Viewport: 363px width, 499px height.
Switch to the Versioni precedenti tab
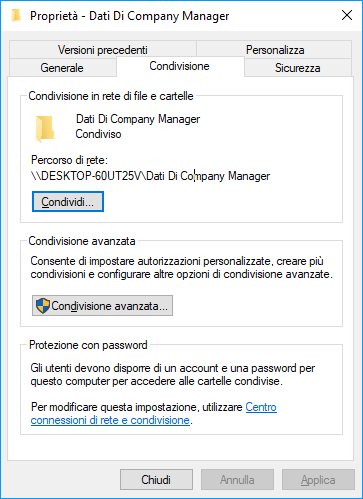103,50
